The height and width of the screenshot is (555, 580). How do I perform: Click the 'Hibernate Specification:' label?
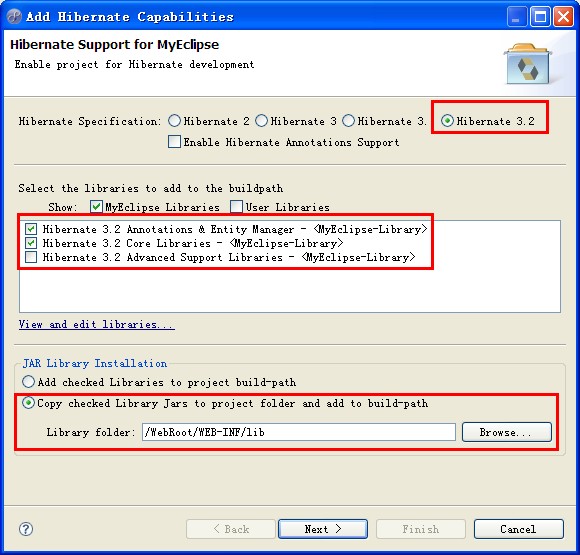[x=90, y=121]
